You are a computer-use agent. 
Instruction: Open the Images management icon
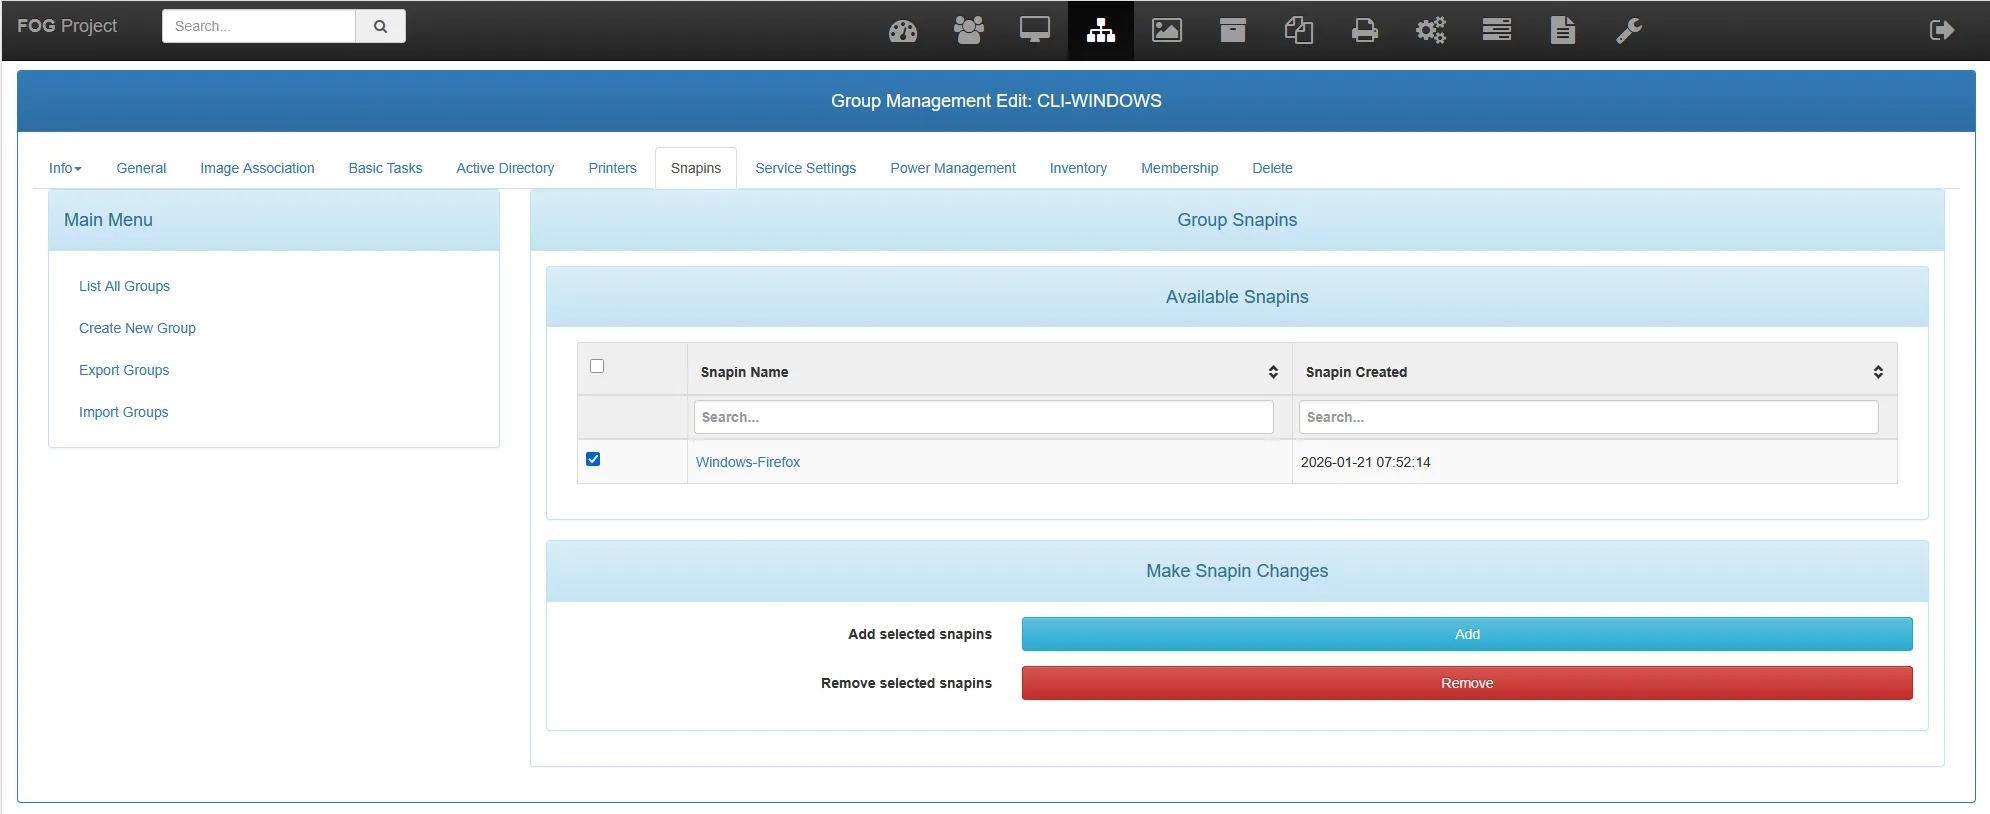pyautogui.click(x=1166, y=31)
